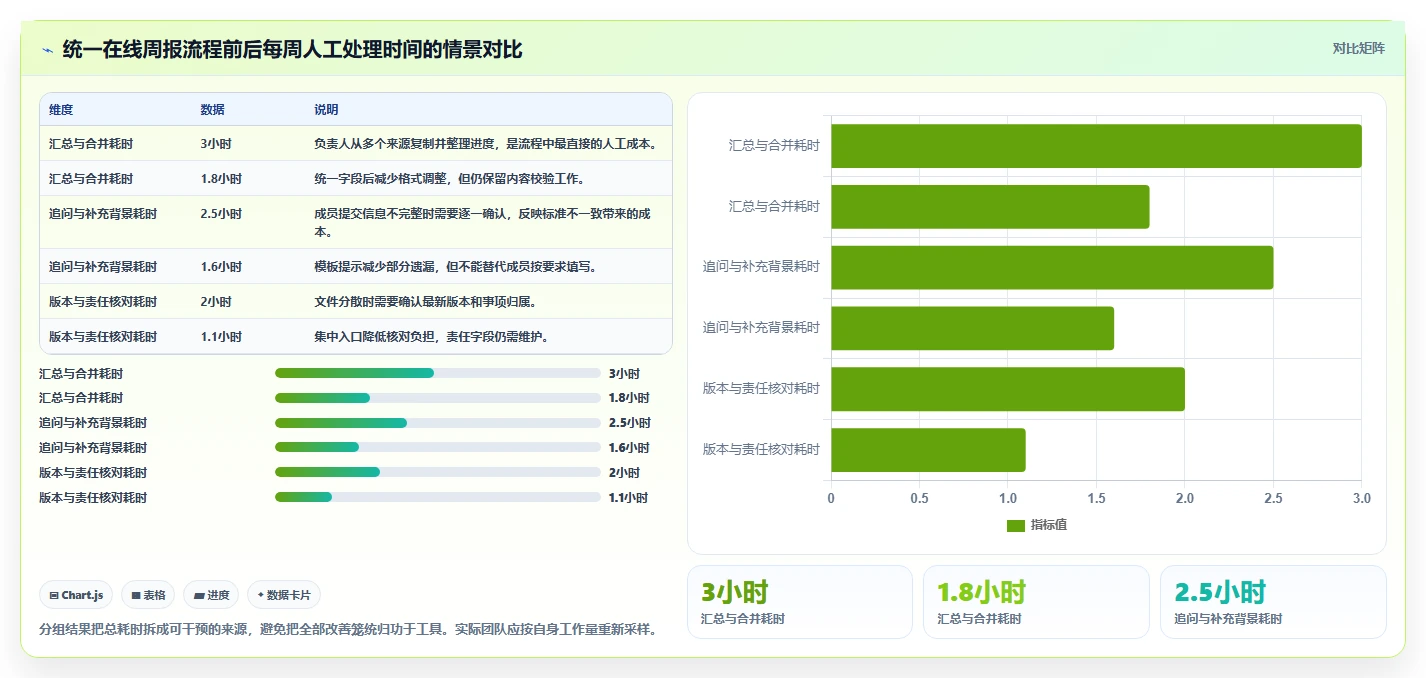This screenshot has height=678, width=1426.
Task: Click the 0.5 tick on the chart axis
Action: [x=919, y=498]
